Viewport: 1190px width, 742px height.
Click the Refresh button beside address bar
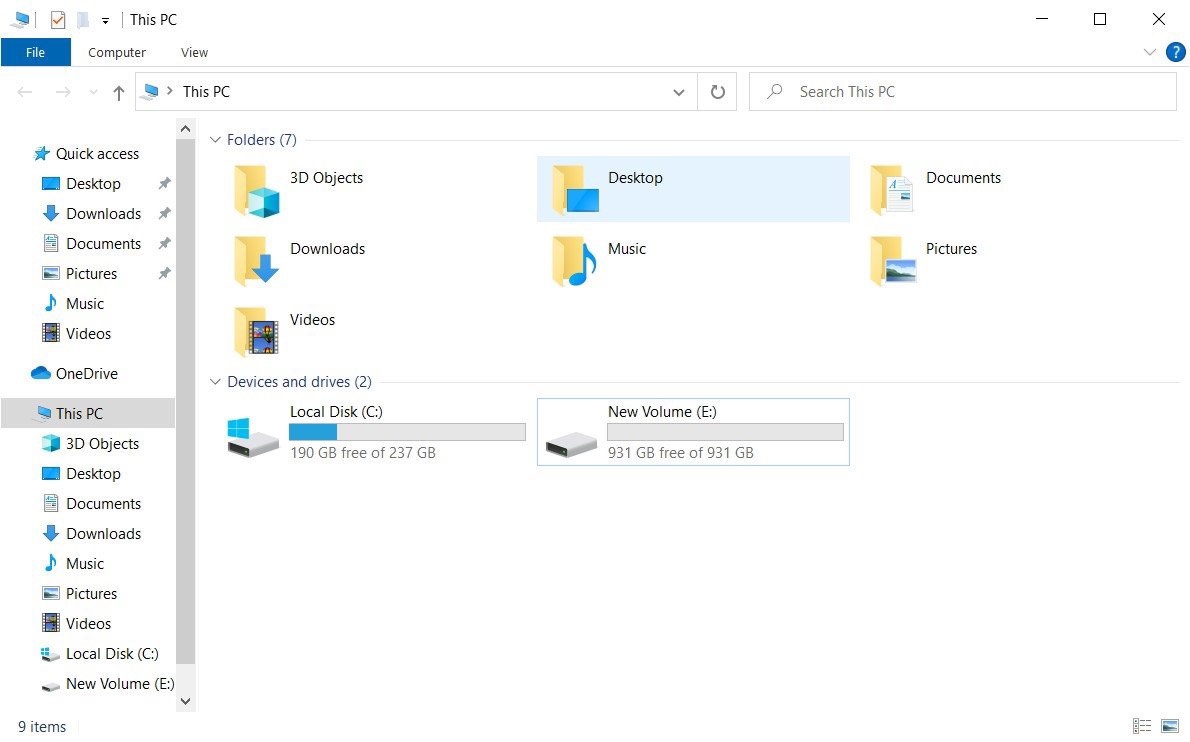coord(717,92)
